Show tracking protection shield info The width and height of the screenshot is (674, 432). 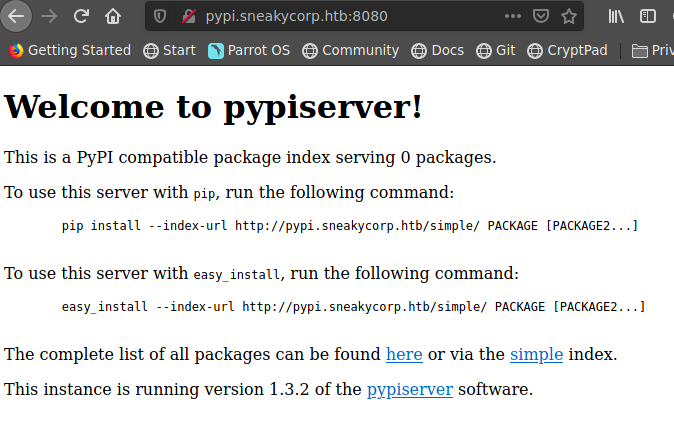tap(160, 16)
